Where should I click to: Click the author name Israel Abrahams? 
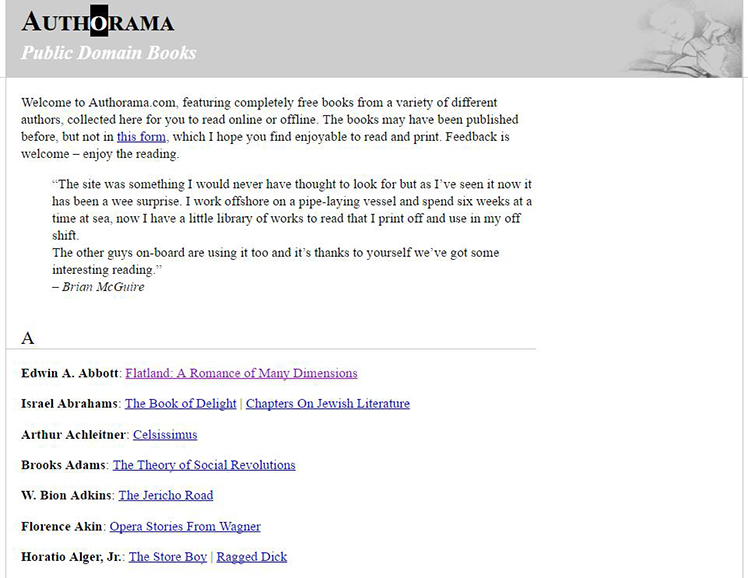click(69, 403)
